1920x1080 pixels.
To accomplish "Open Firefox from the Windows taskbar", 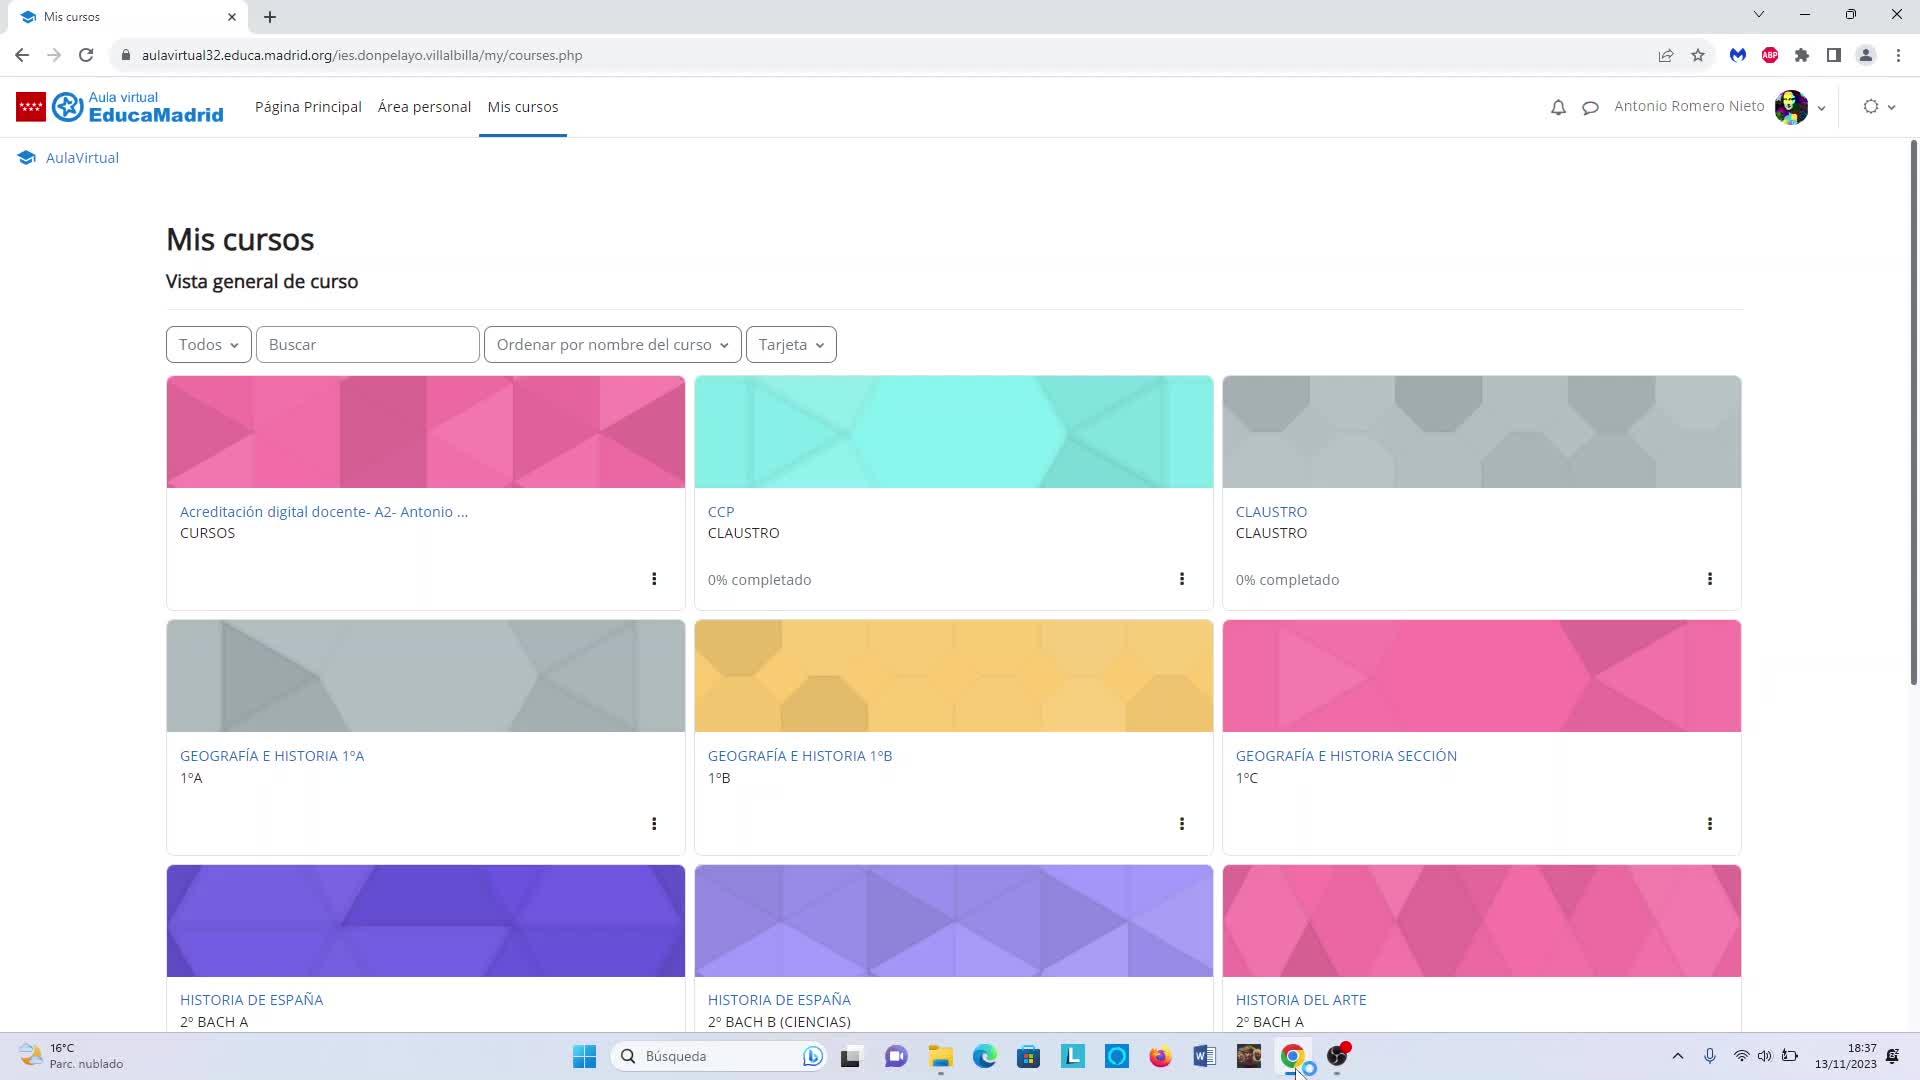I will coord(1160,1056).
